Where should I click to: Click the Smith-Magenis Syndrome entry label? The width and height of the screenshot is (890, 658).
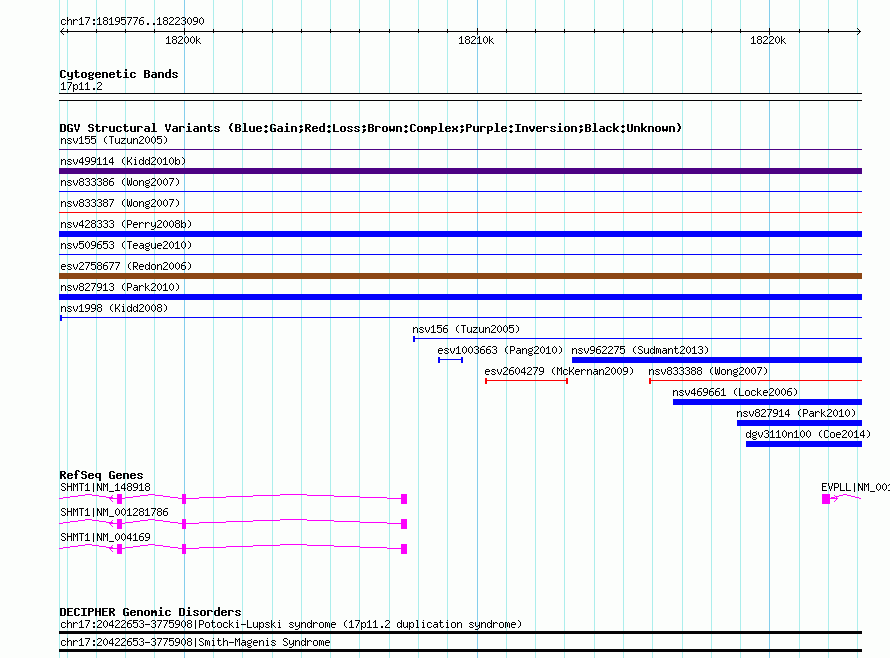click(x=195, y=642)
